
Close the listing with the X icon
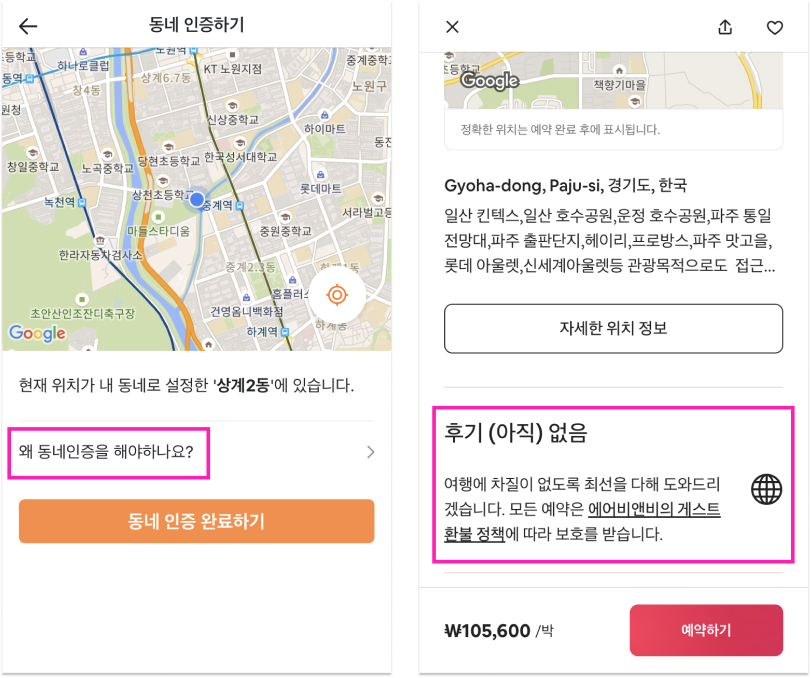pos(452,27)
